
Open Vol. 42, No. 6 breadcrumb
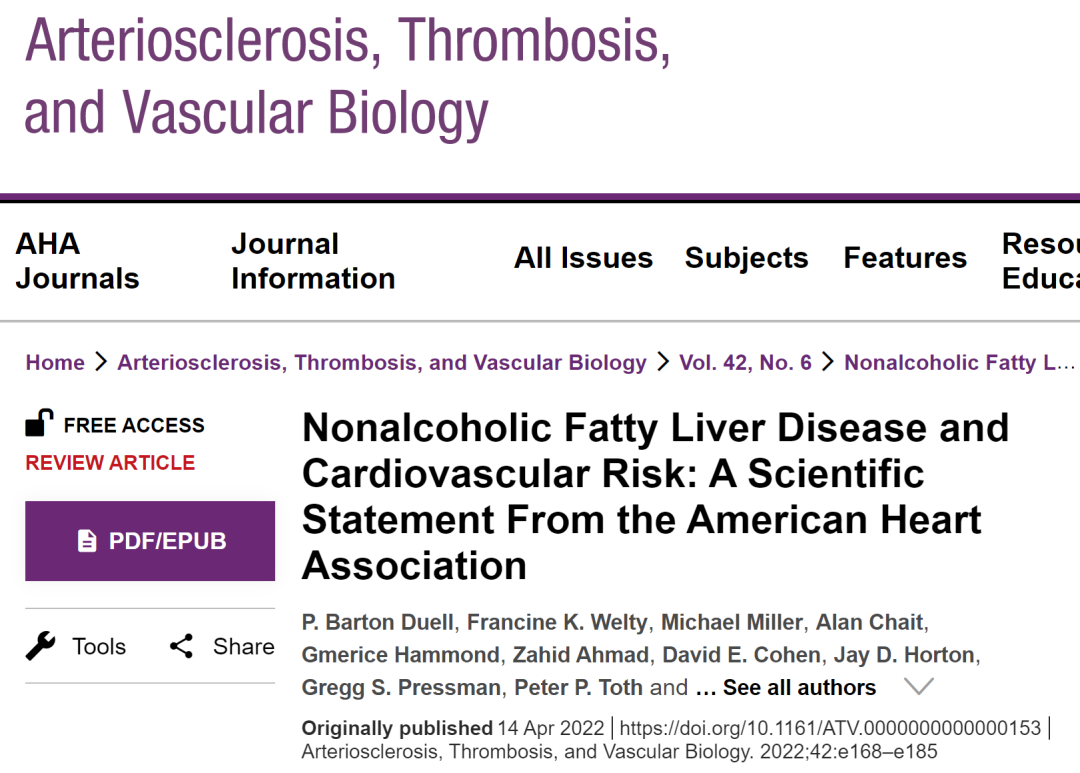point(745,362)
